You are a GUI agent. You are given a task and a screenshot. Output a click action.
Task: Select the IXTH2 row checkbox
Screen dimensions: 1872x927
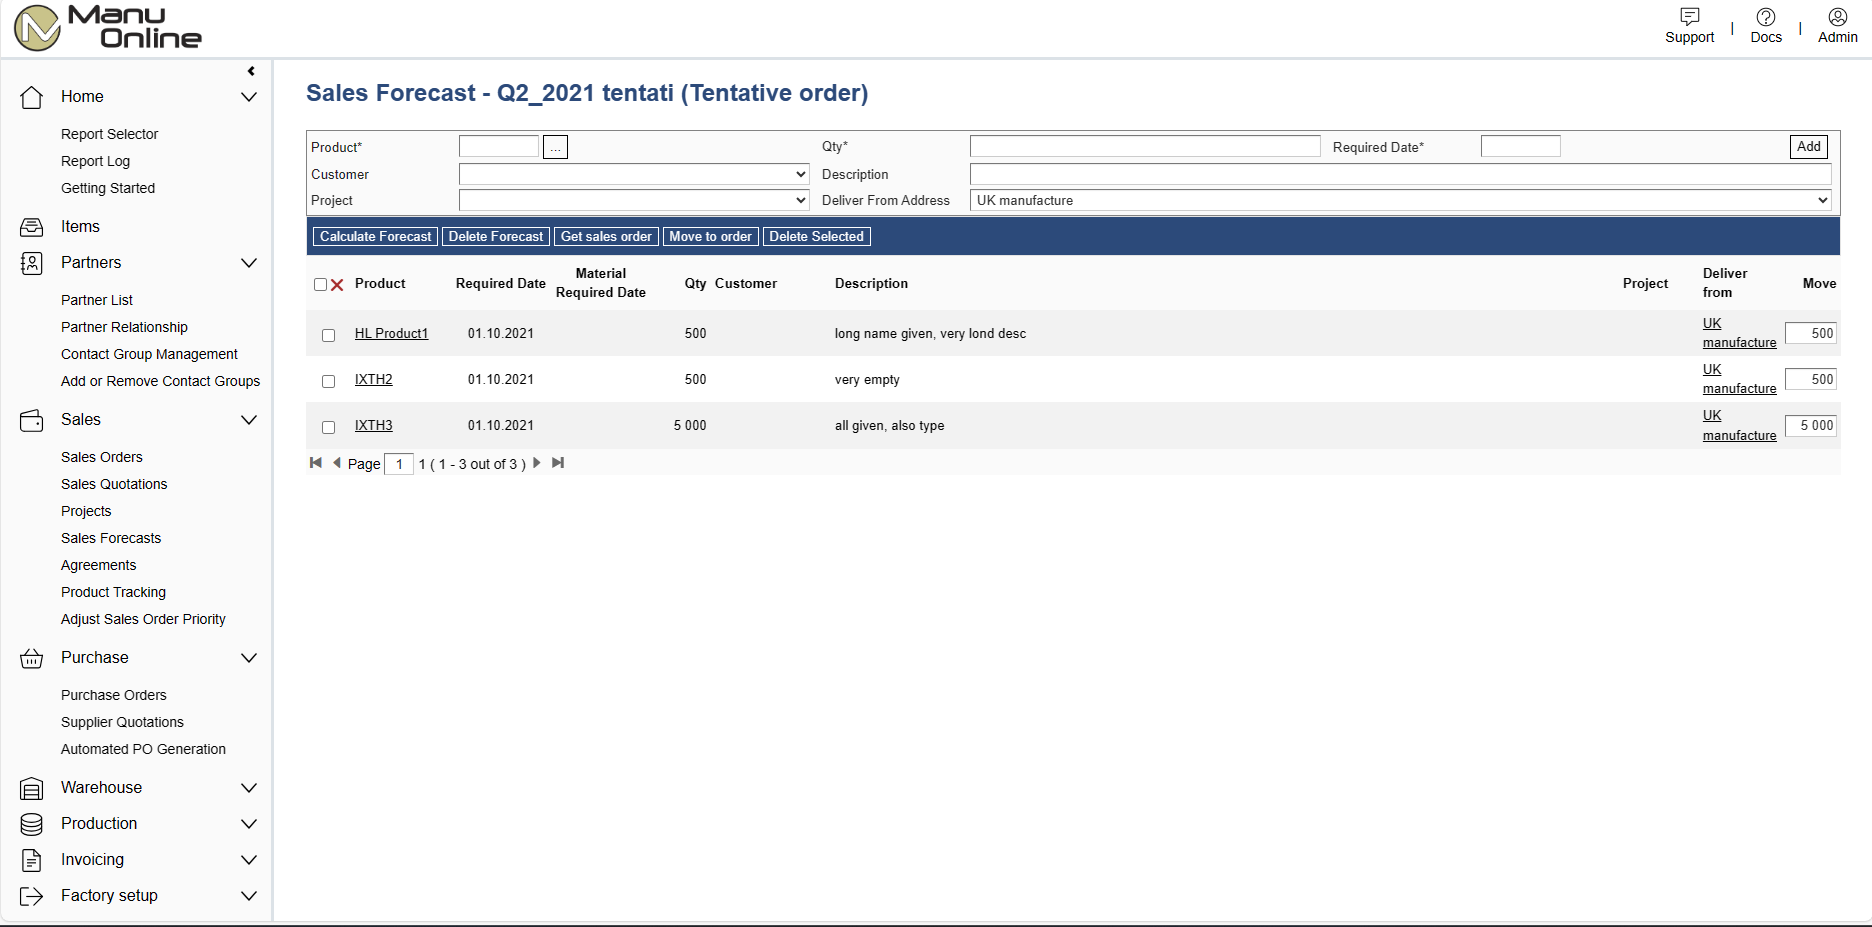[x=328, y=381]
